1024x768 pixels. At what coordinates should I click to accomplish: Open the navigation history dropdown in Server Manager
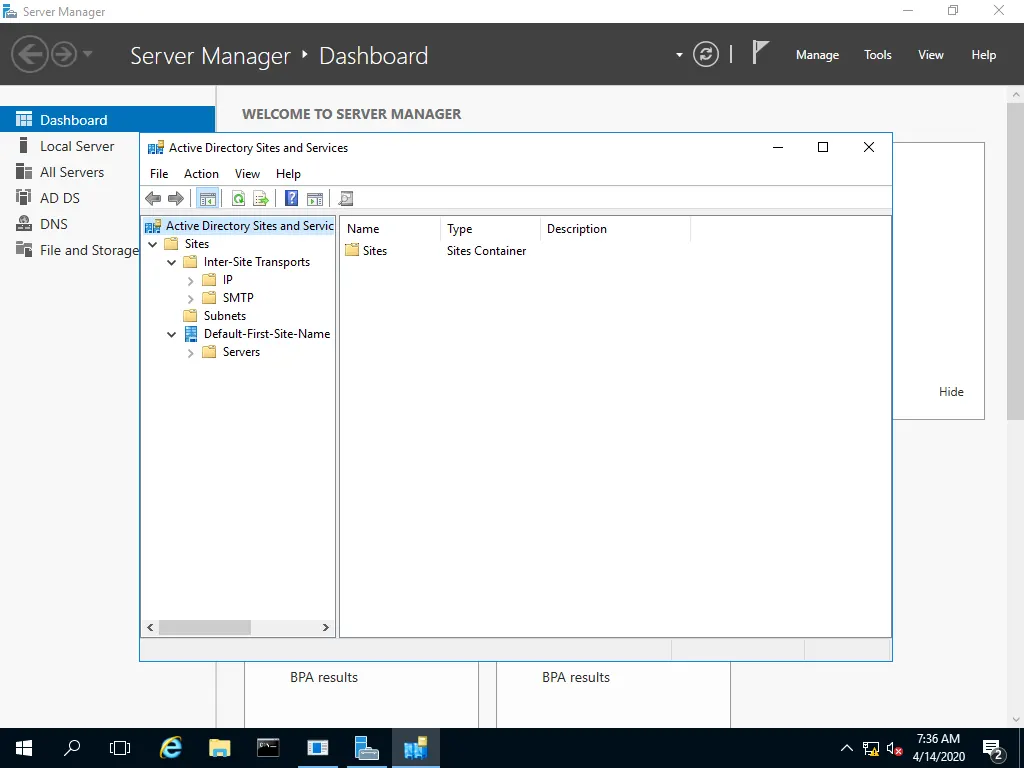(88, 54)
